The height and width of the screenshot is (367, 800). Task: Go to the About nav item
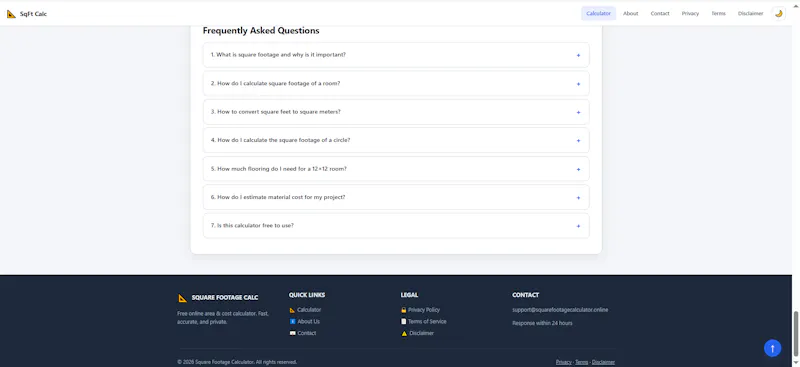[x=631, y=14]
